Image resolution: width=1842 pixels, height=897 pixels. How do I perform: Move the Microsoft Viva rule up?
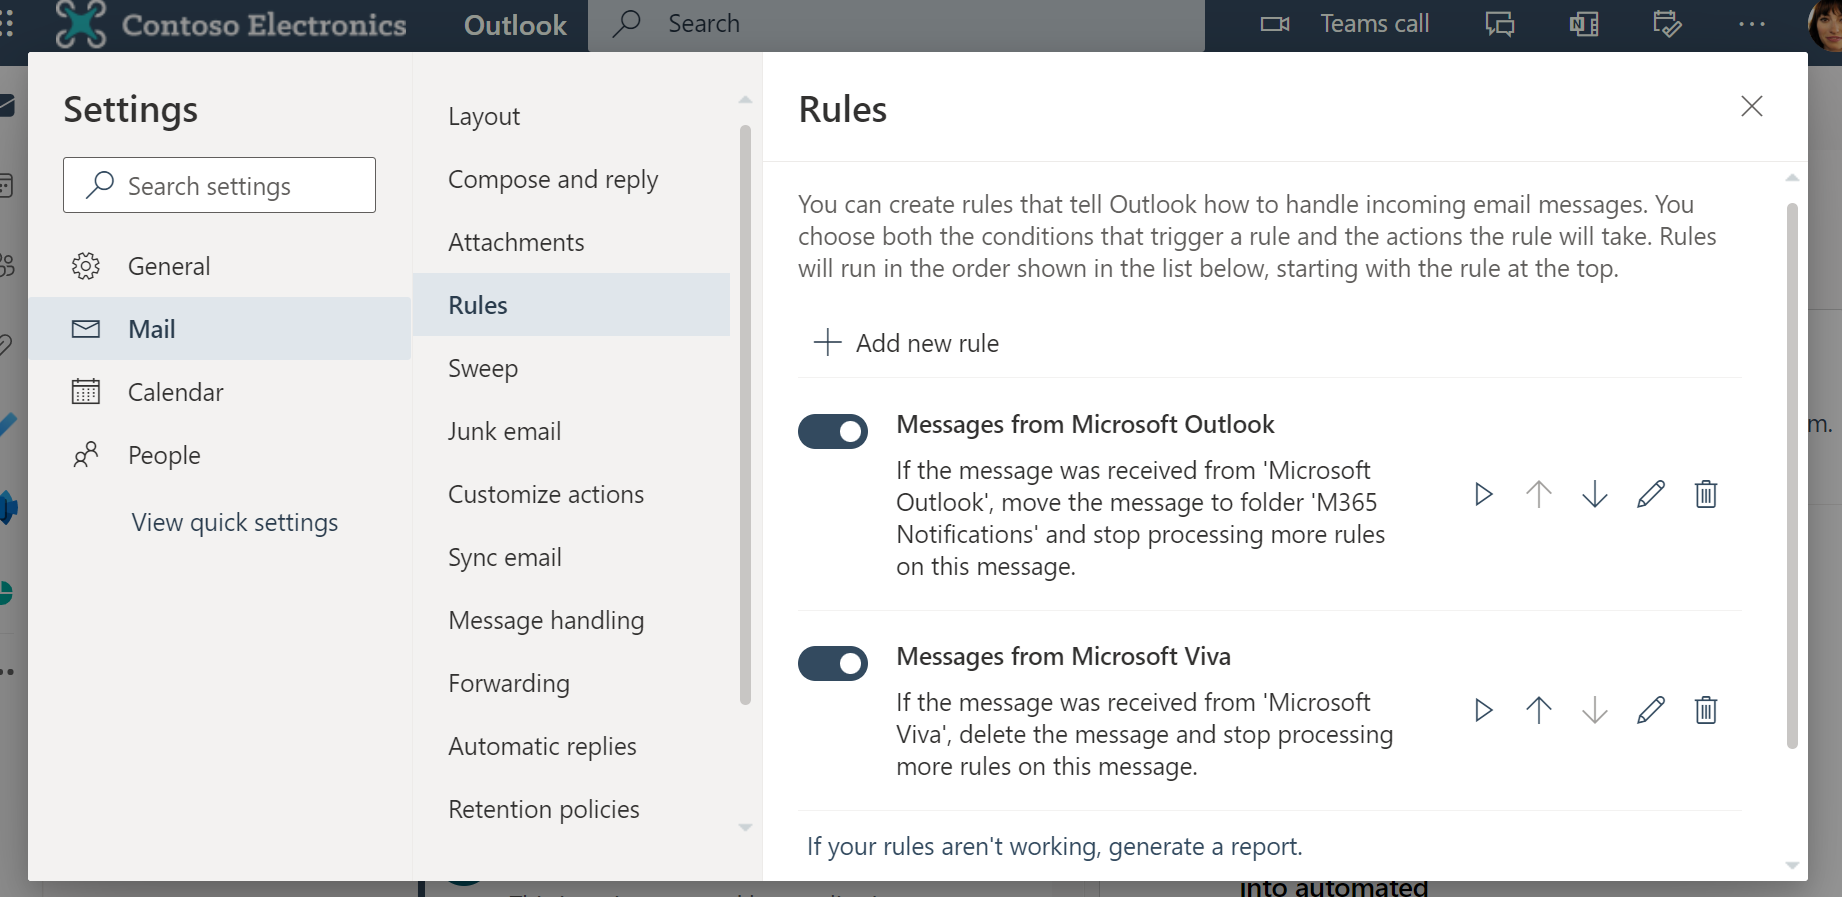pos(1539,710)
